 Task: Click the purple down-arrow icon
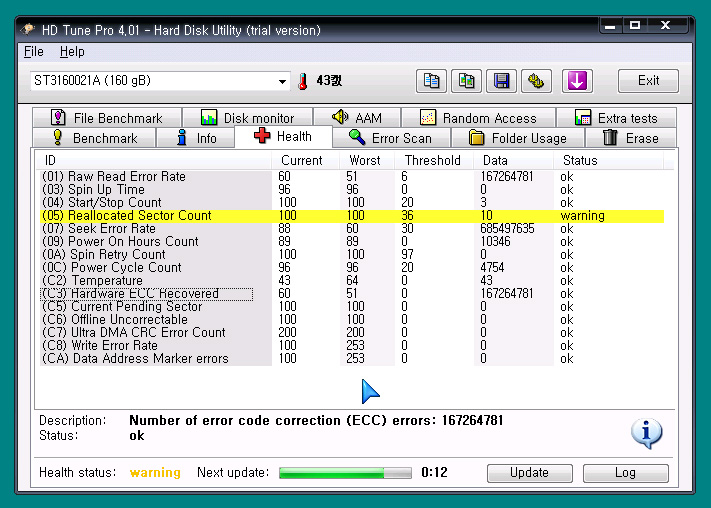(577, 81)
